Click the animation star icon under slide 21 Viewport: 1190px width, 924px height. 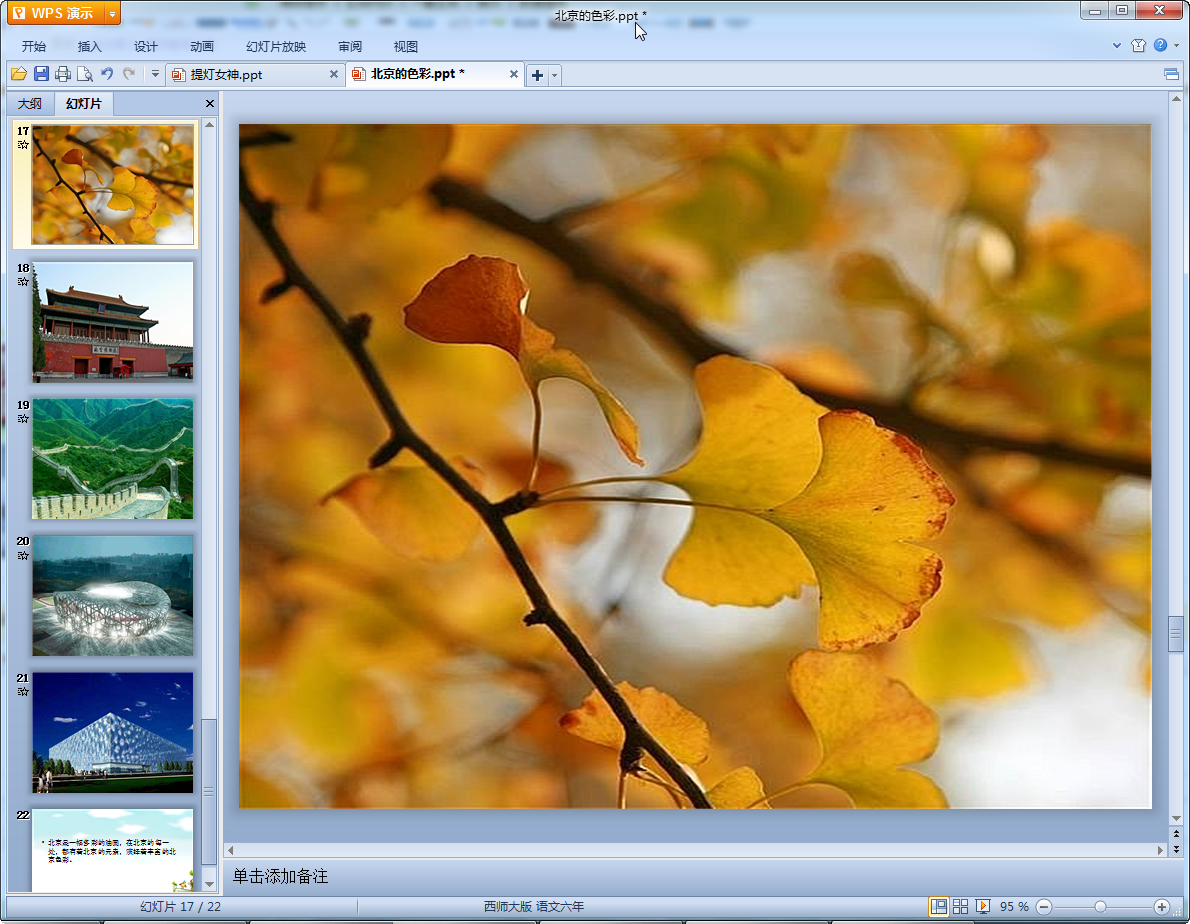pos(23,692)
